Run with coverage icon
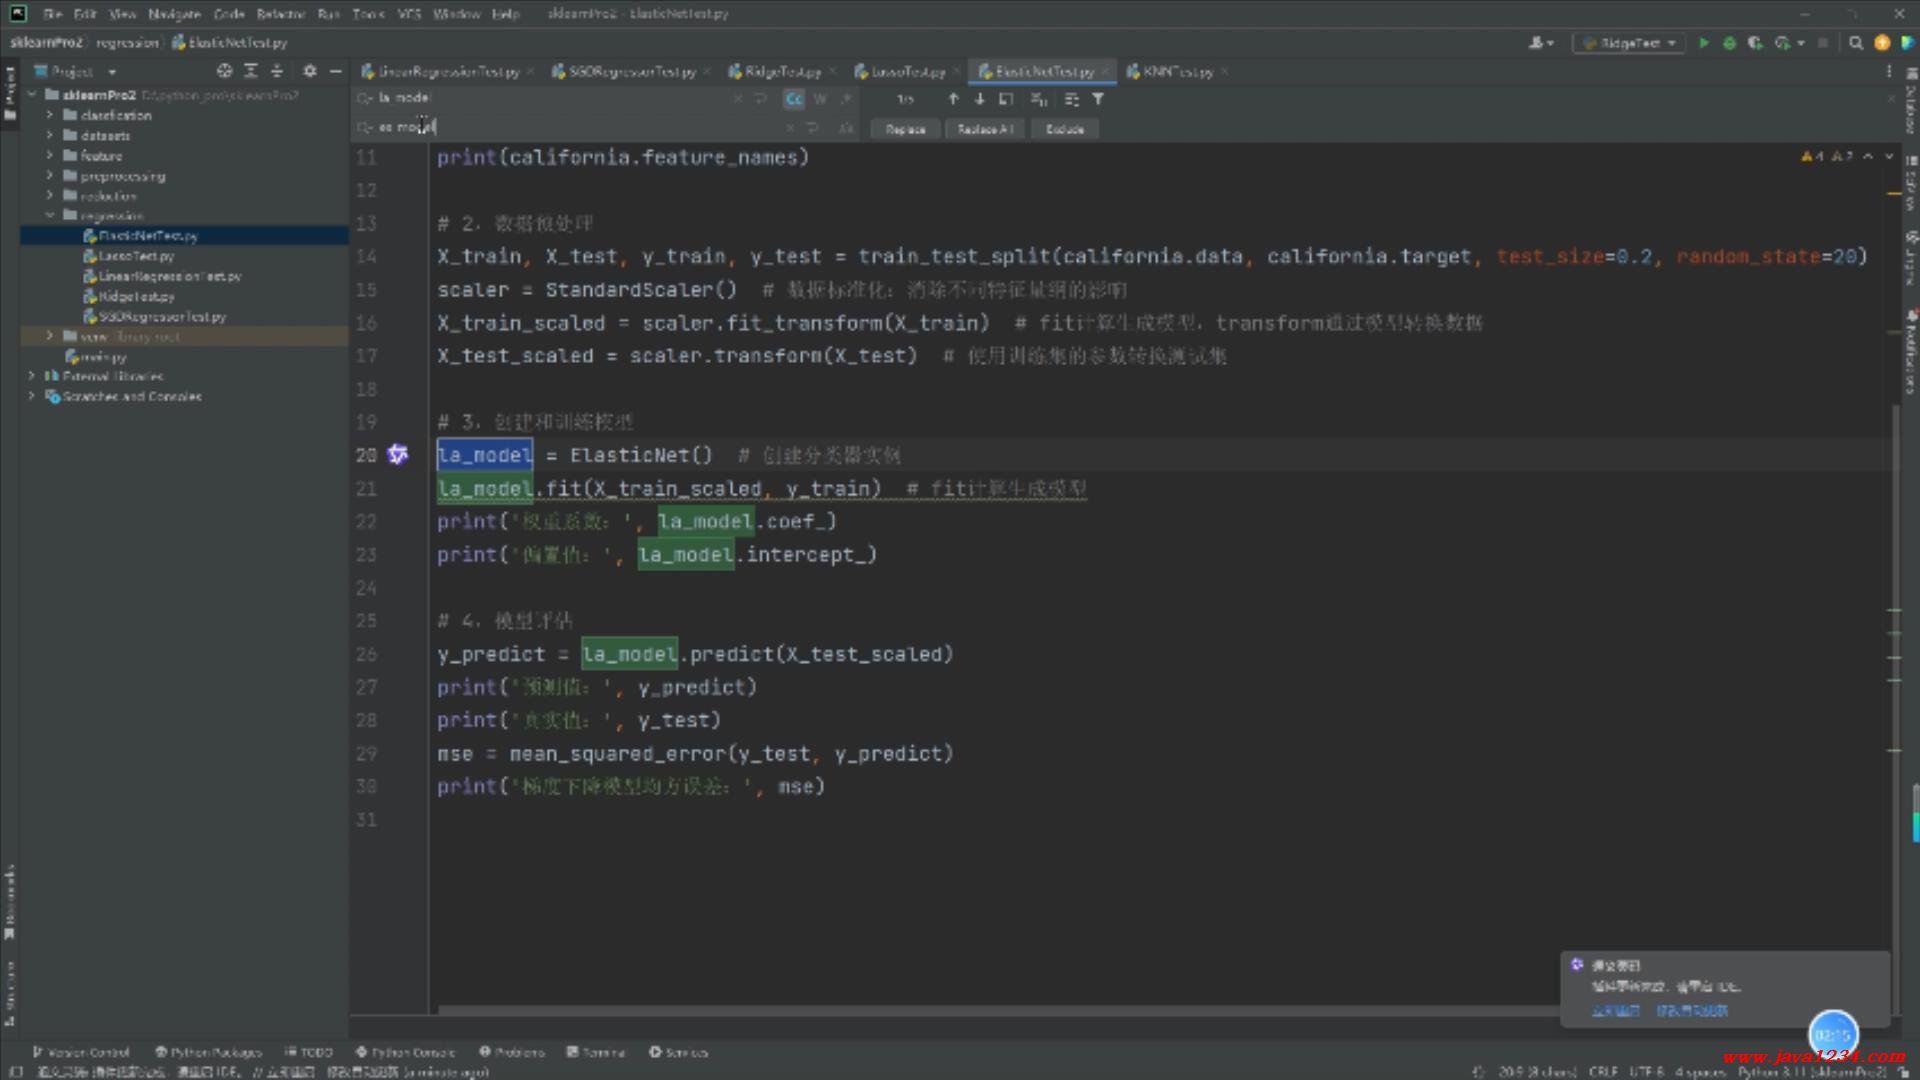1920x1080 pixels. coord(1755,43)
